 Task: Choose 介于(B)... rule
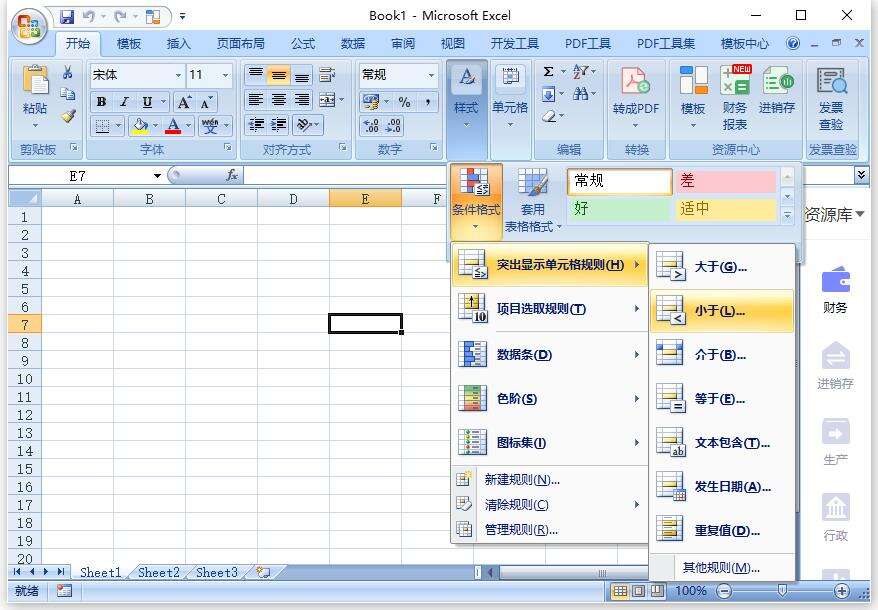[x=722, y=355]
